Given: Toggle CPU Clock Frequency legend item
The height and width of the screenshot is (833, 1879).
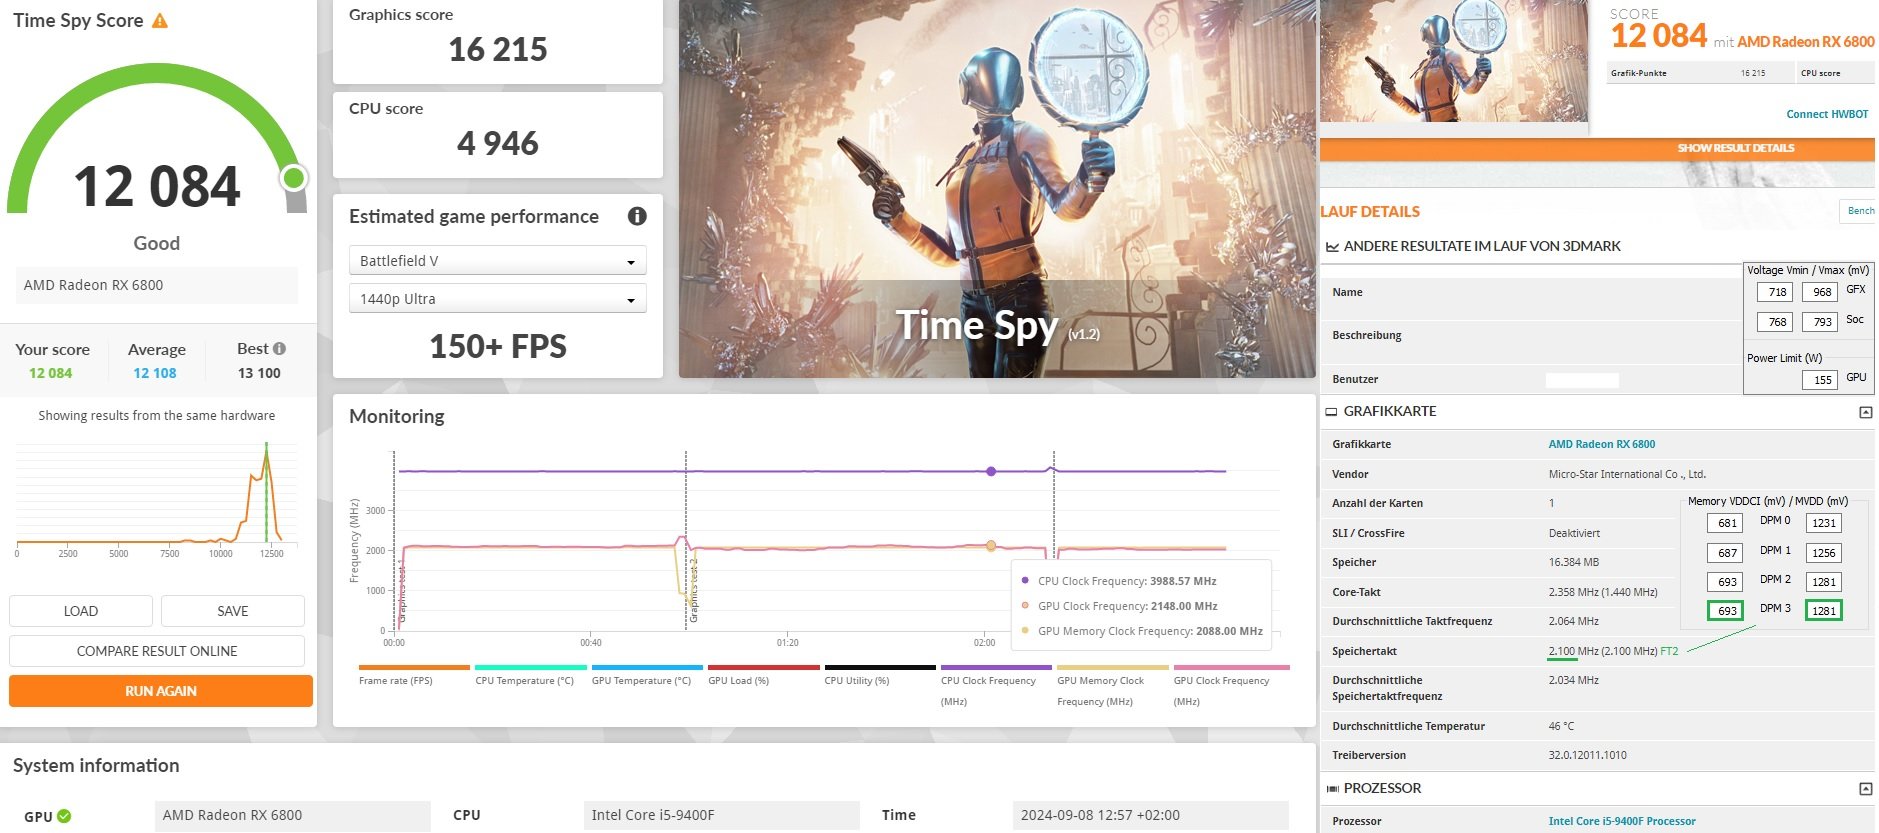Looking at the screenshot, I should pyautogui.click(x=996, y=685).
